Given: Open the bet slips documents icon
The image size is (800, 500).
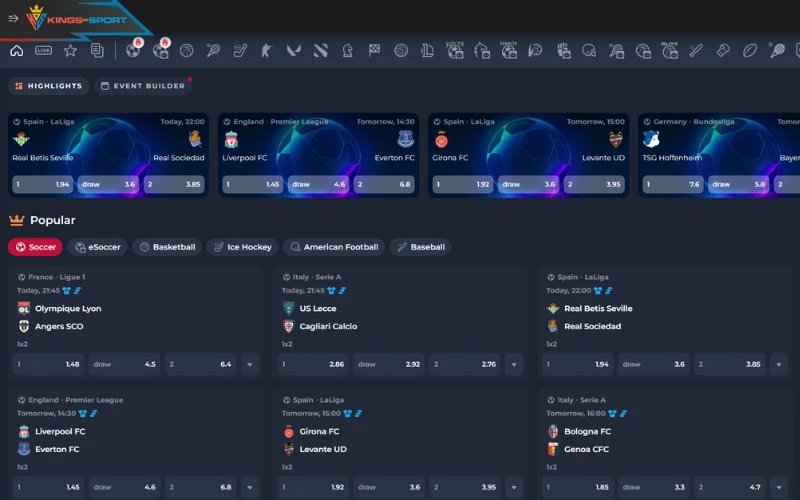Looking at the screenshot, I should coord(97,51).
